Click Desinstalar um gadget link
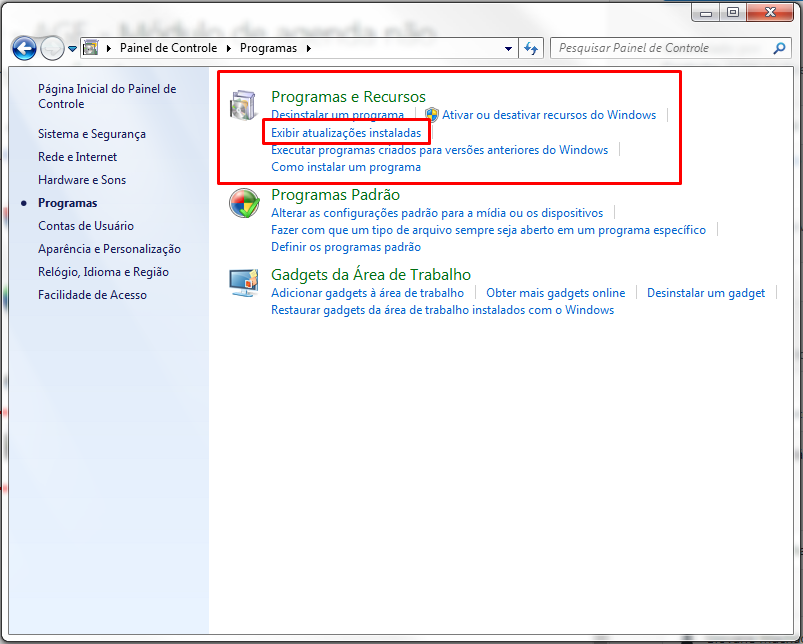The width and height of the screenshot is (803, 644). [706, 293]
